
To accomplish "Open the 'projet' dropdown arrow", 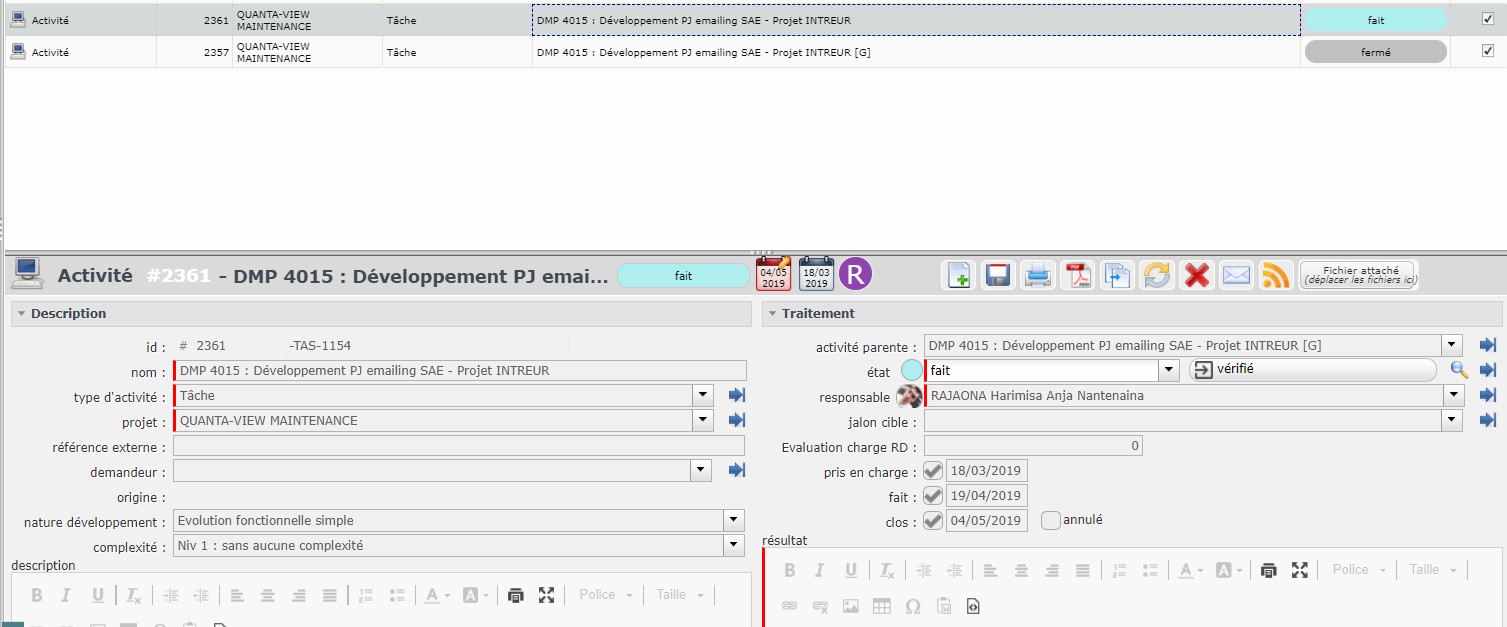I will (703, 420).
